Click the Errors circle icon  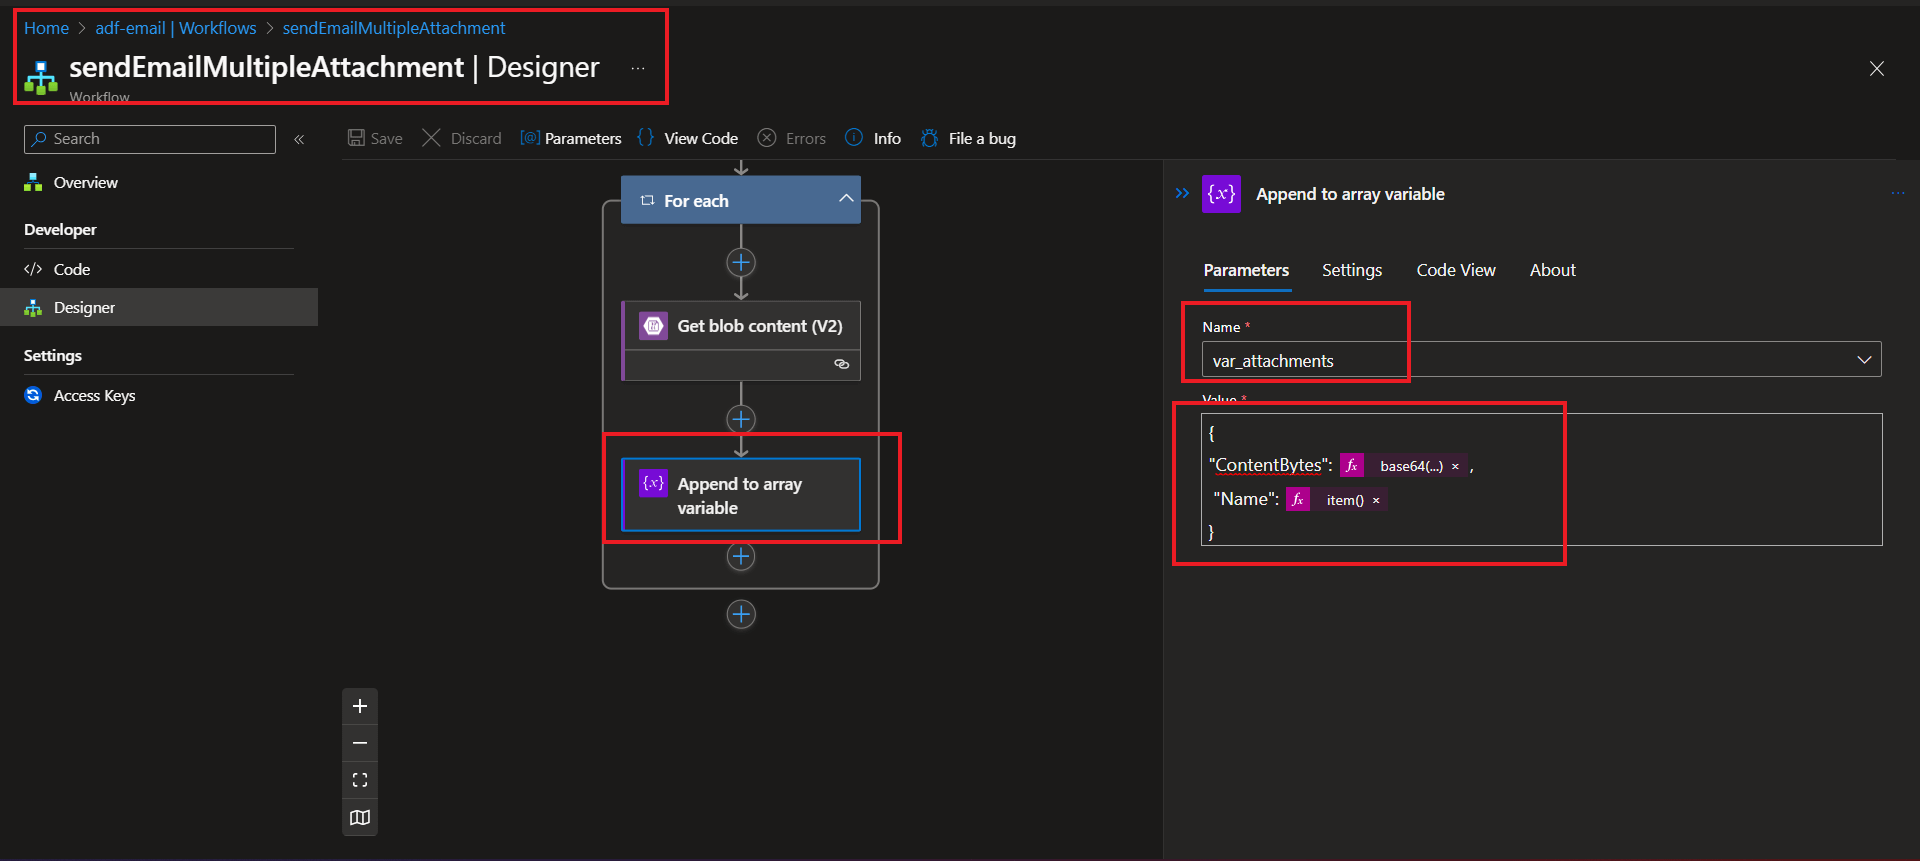(767, 138)
